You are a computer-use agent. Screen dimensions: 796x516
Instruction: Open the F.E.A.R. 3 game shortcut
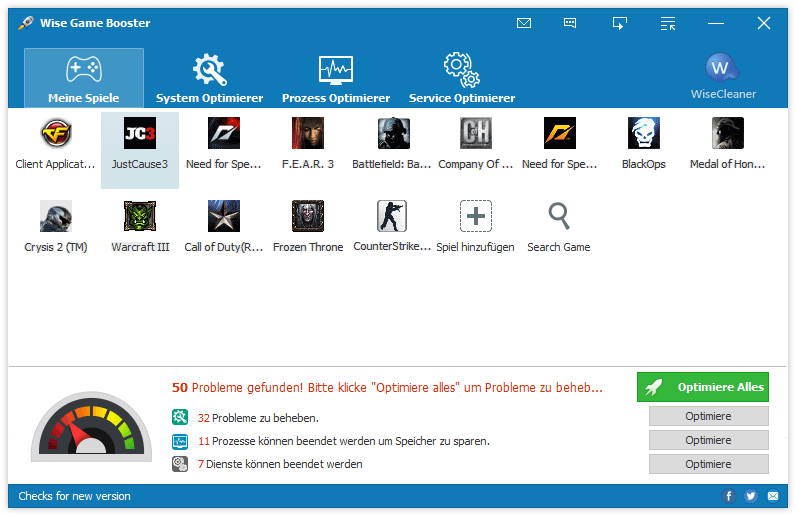click(308, 134)
